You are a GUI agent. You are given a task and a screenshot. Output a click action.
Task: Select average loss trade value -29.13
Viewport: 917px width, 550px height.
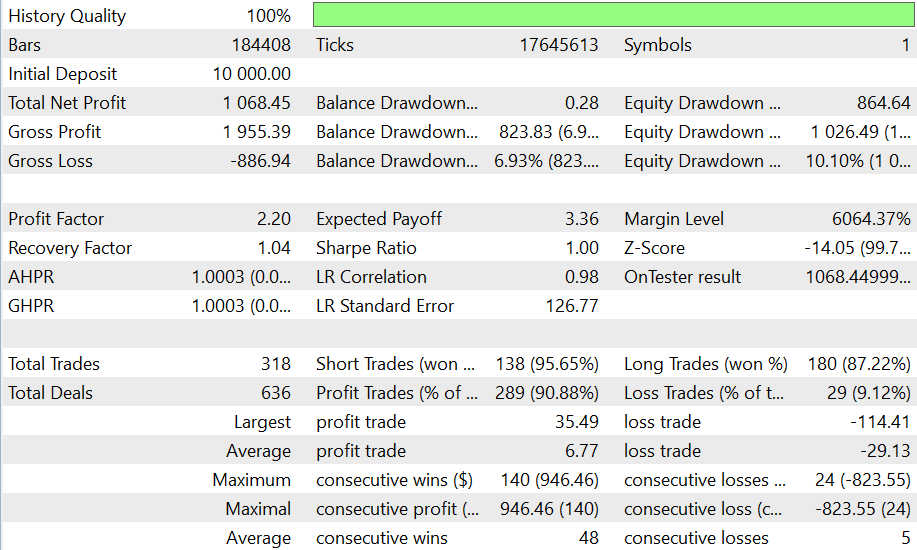click(x=885, y=451)
